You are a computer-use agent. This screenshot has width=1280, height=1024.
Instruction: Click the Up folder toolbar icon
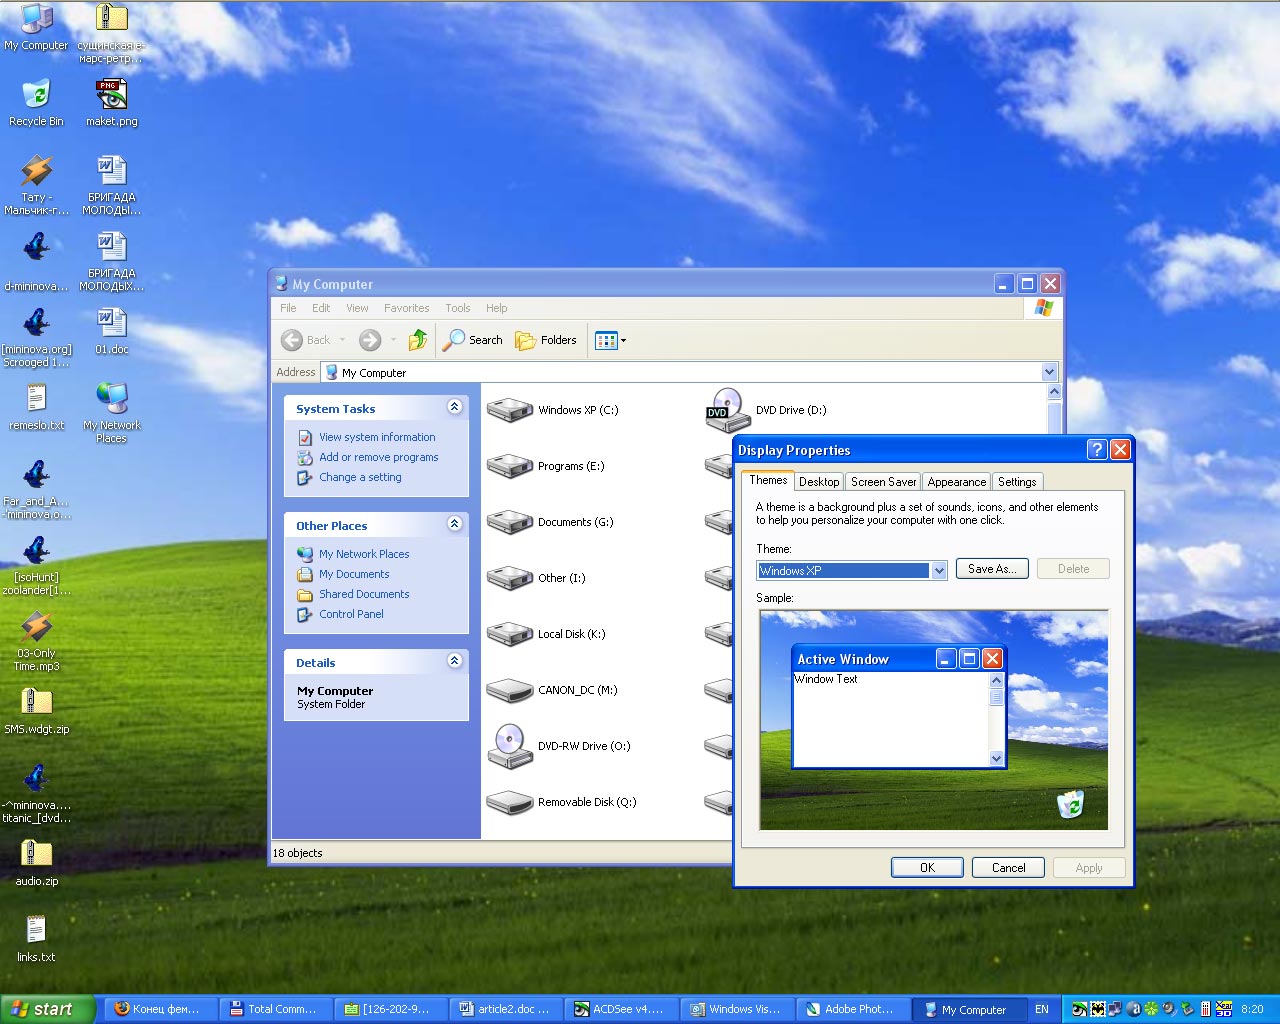pyautogui.click(x=418, y=340)
